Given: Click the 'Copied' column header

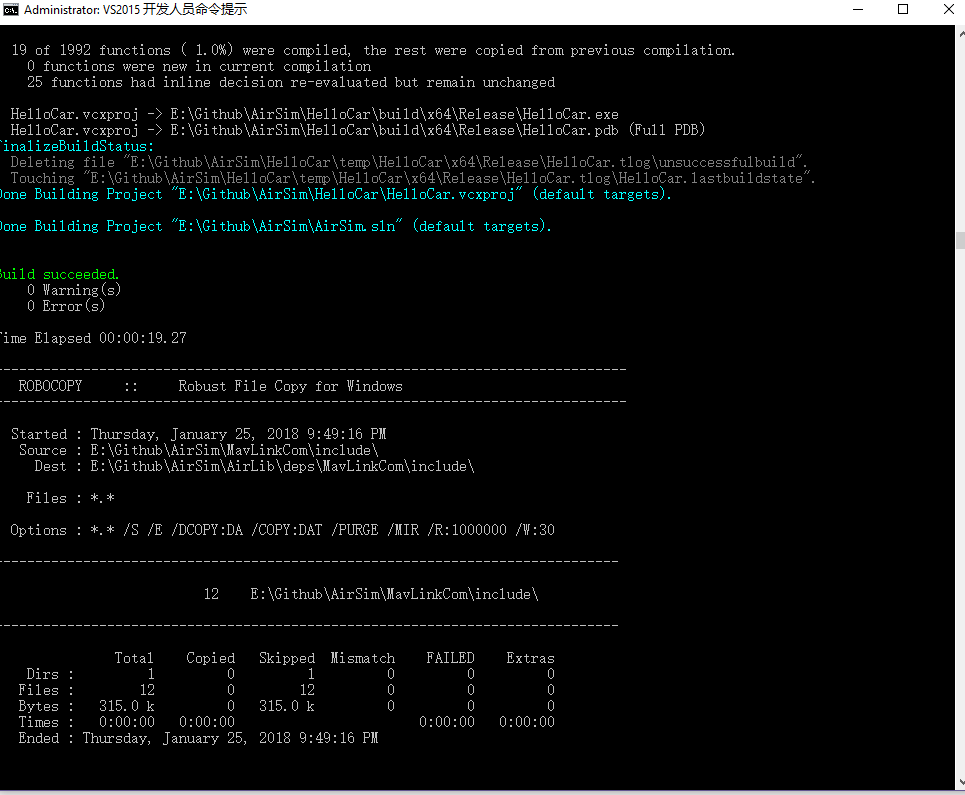Looking at the screenshot, I should pyautogui.click(x=210, y=658).
